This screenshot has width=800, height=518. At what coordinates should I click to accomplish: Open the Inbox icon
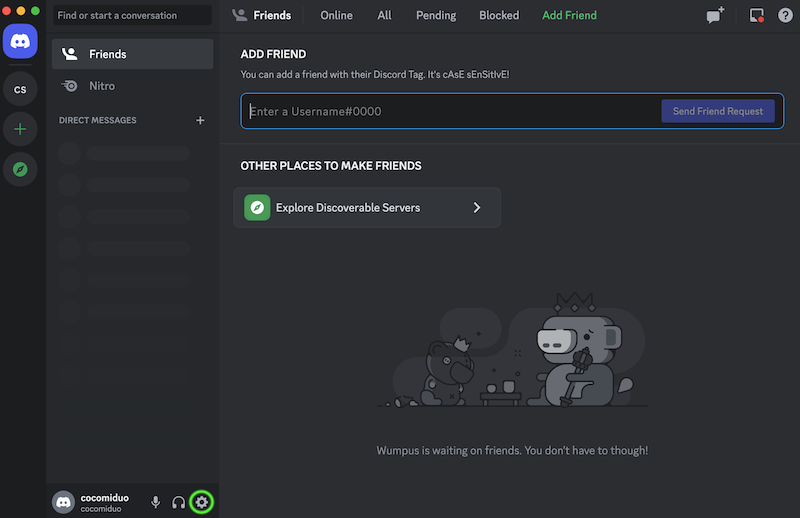(756, 16)
